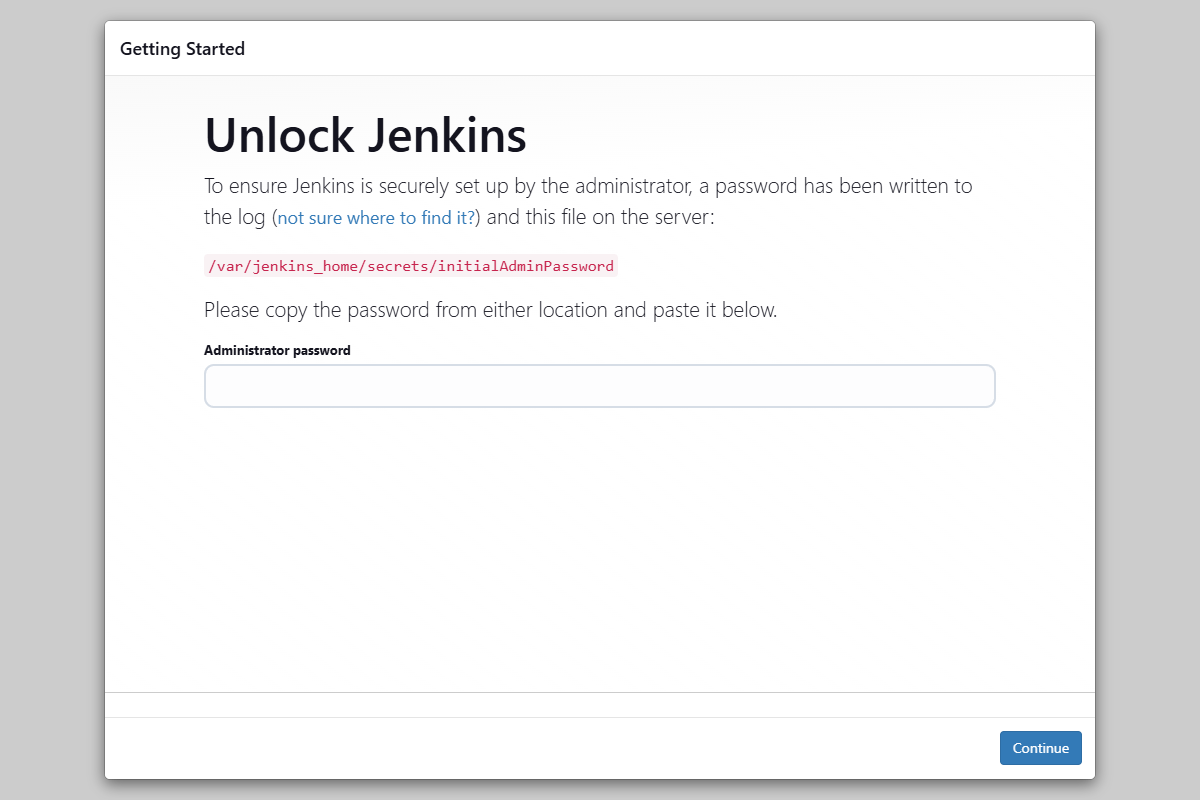
Task: Click the 'Getting Started' header title
Action: pyautogui.click(x=182, y=48)
